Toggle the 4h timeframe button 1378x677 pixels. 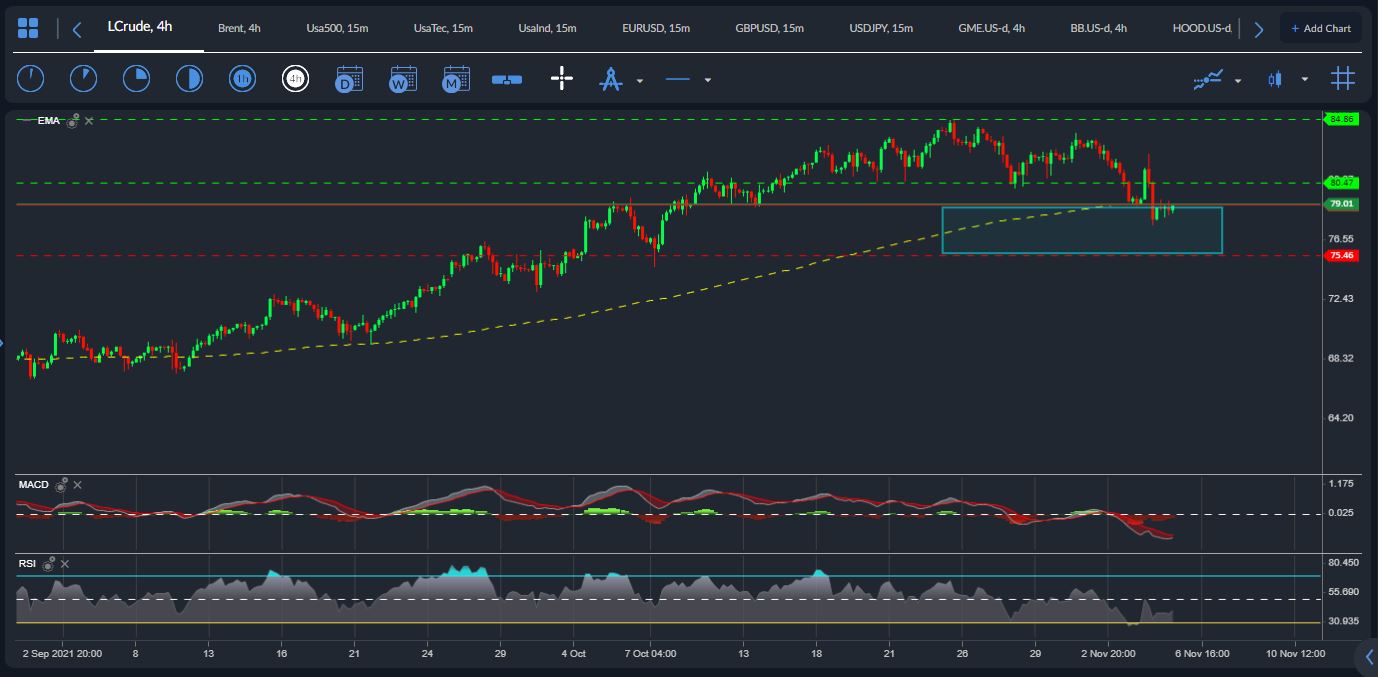295,79
